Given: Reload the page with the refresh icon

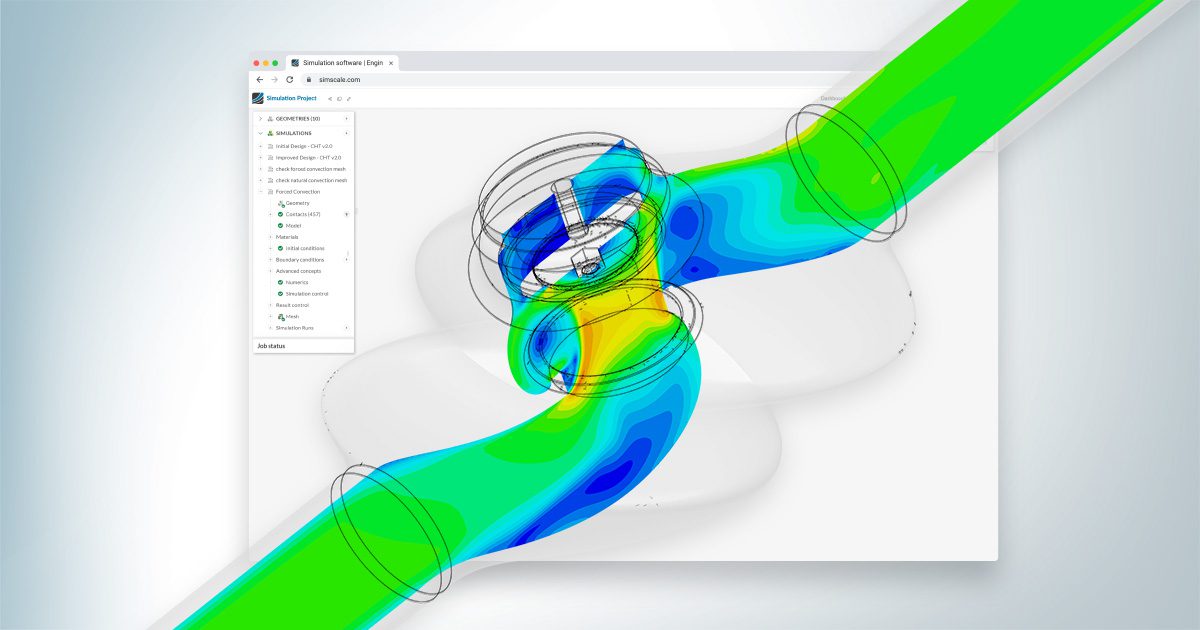Looking at the screenshot, I should tap(290, 79).
